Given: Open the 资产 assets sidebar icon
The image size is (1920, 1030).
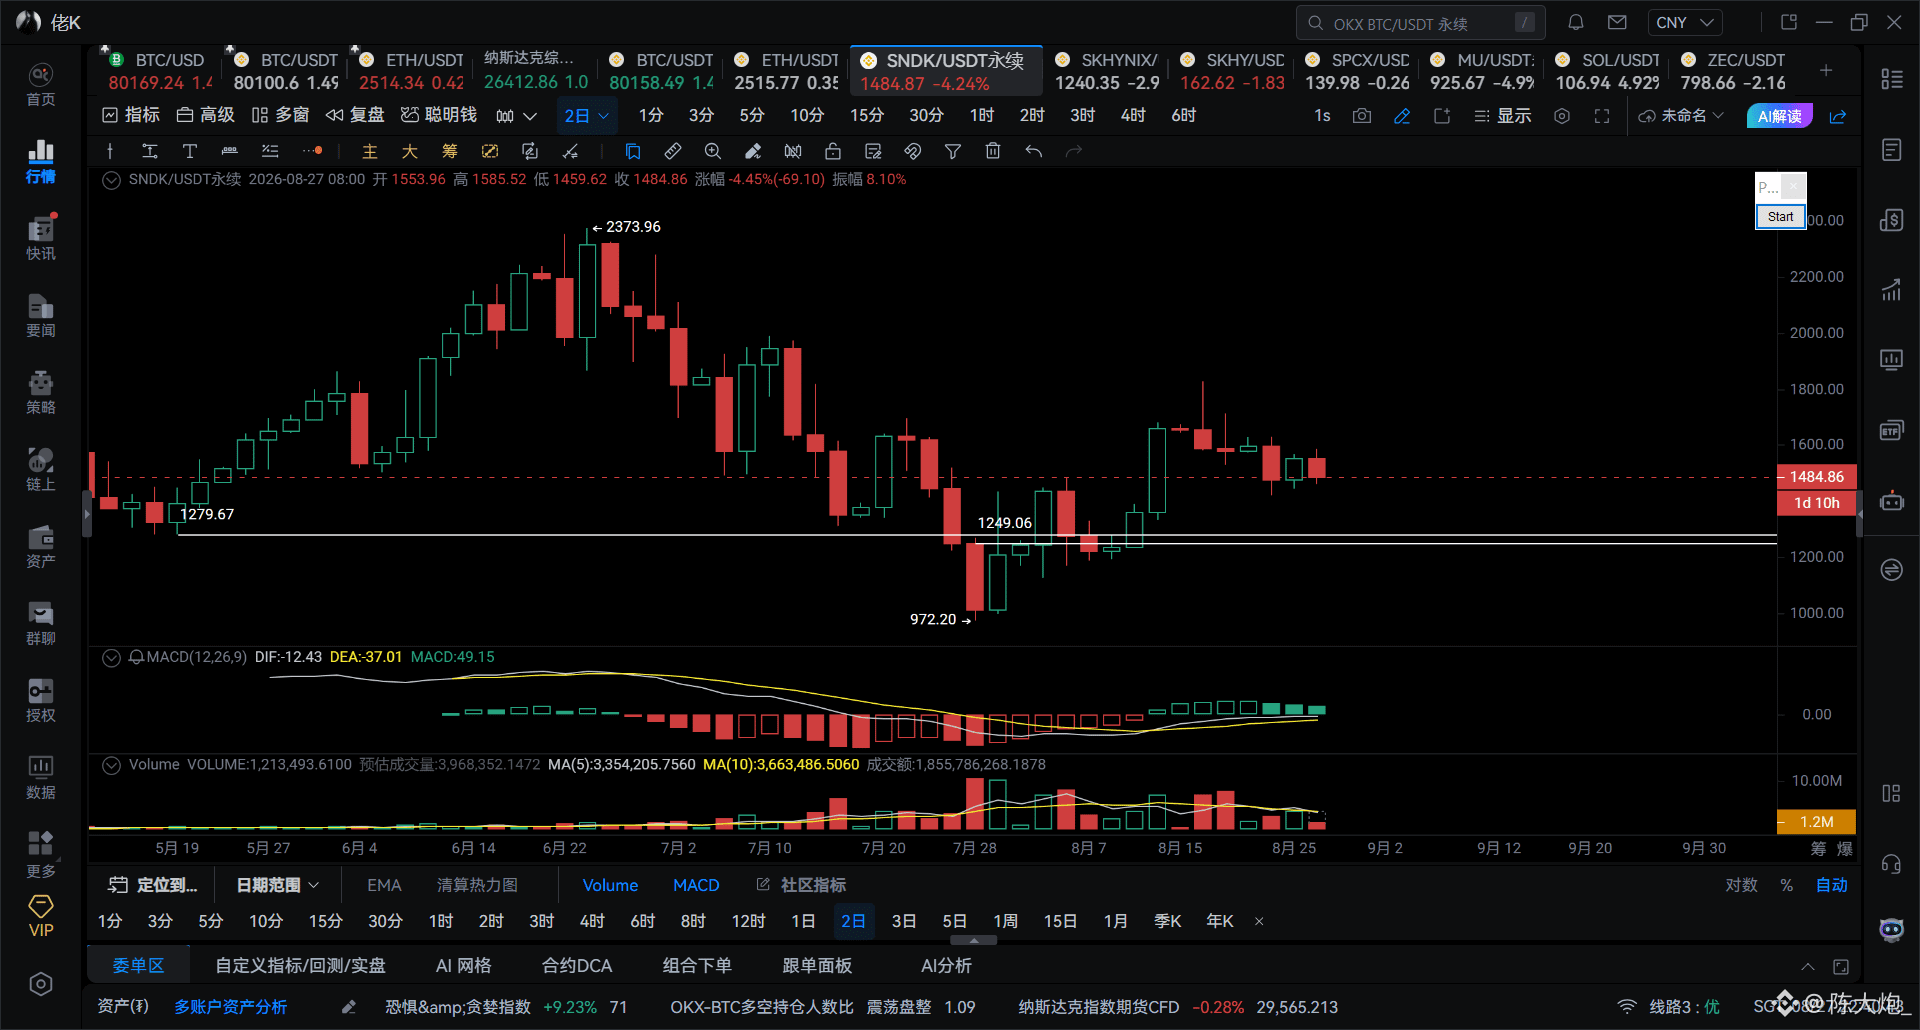Looking at the screenshot, I should point(40,546).
